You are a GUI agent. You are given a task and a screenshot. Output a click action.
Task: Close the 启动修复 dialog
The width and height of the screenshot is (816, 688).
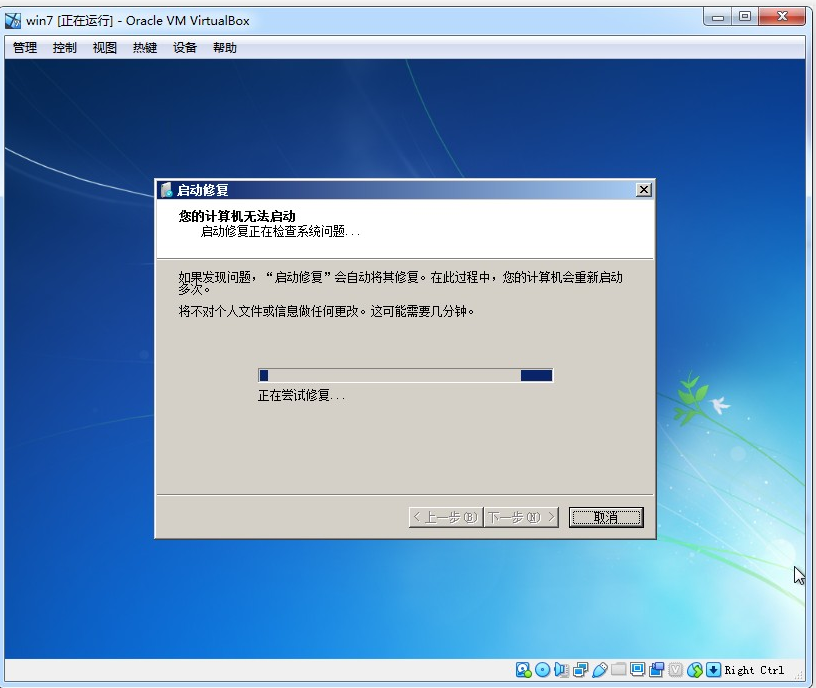pos(644,189)
